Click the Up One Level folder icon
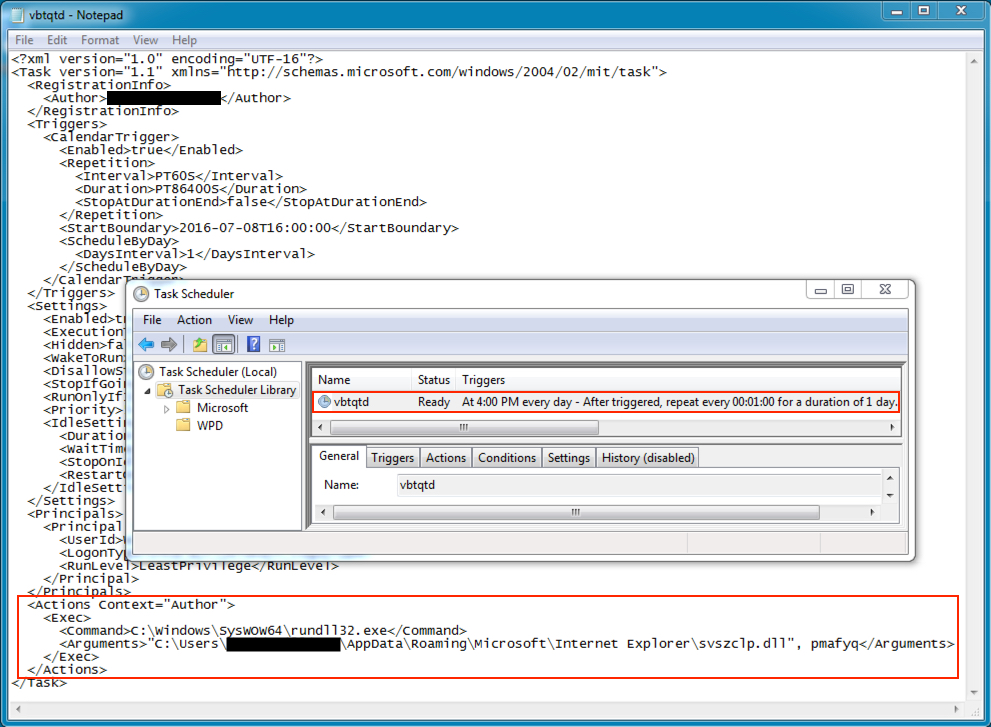This screenshot has width=991, height=727. coord(200,345)
